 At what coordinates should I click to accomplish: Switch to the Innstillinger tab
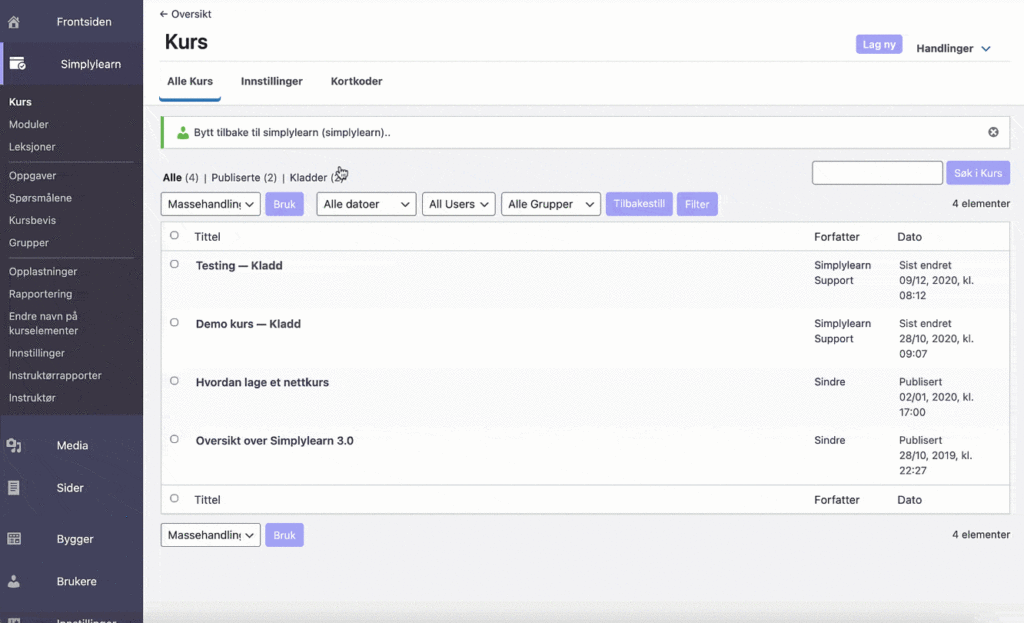(x=271, y=81)
